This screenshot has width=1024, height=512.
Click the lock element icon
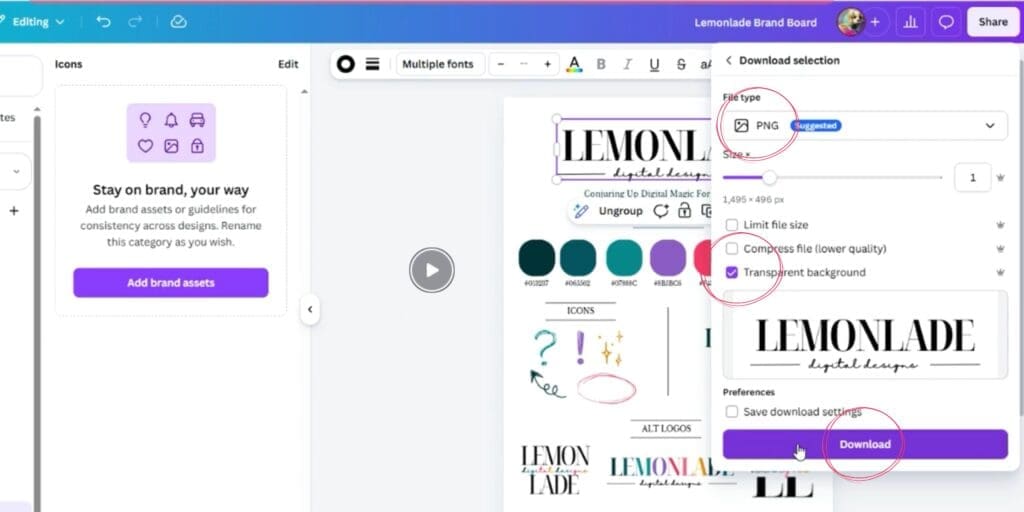click(684, 210)
